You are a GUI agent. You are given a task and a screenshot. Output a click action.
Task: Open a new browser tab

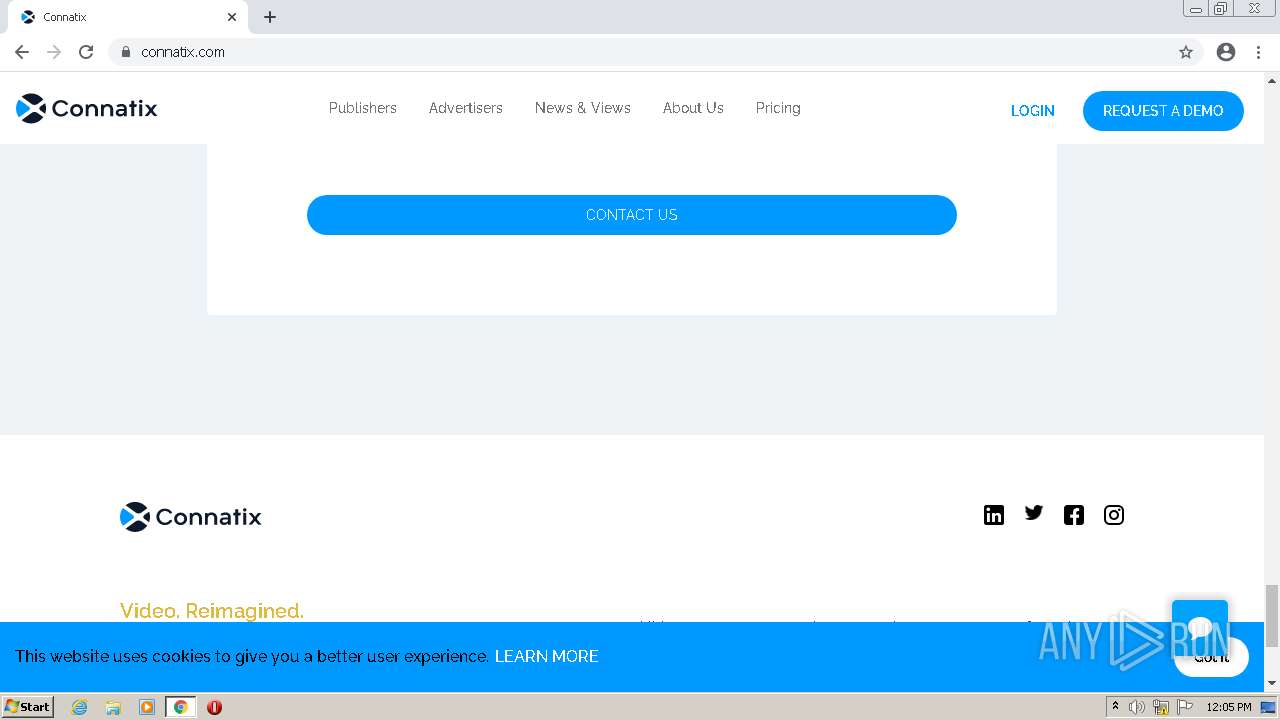click(x=270, y=17)
